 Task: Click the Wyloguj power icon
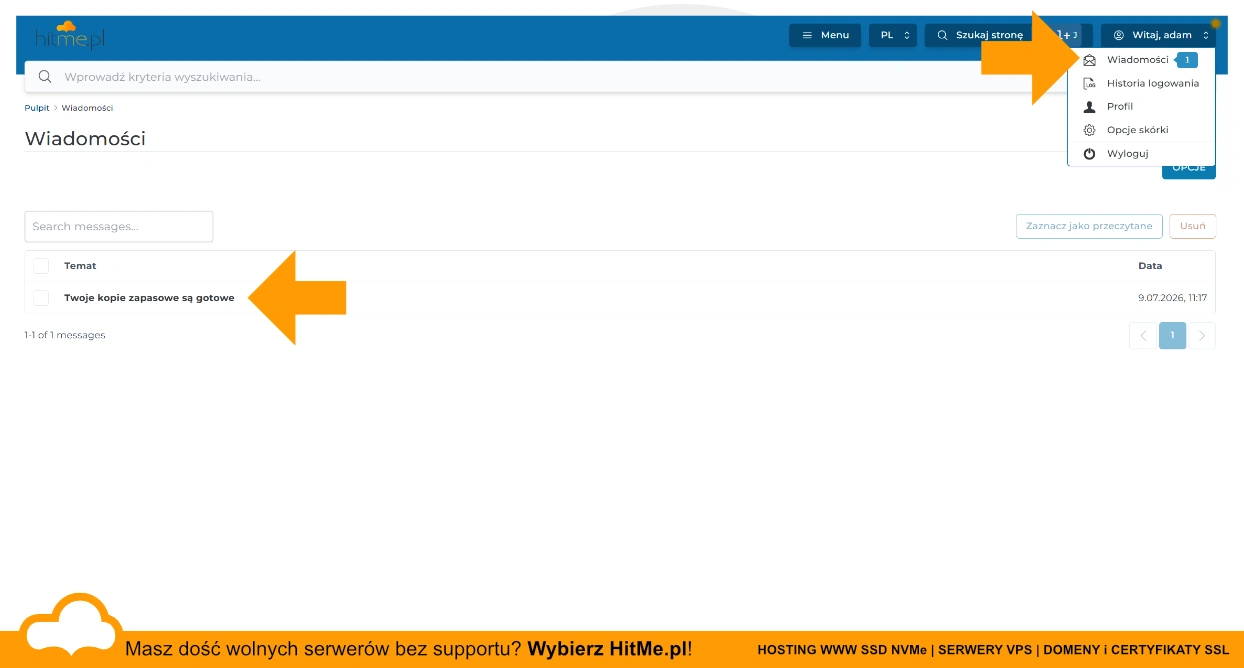1089,154
